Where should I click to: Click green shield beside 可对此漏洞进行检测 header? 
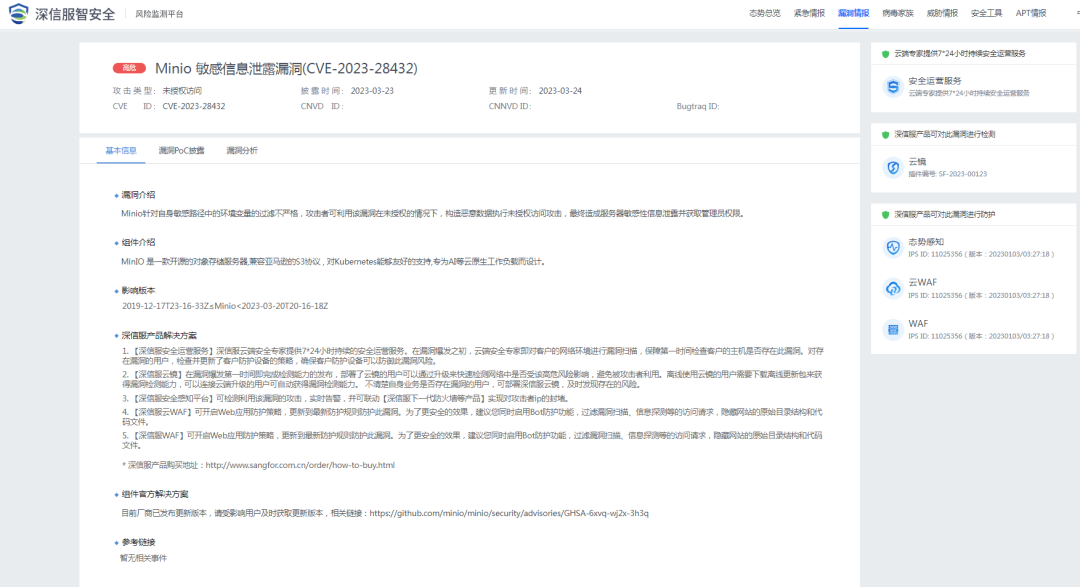pos(886,134)
